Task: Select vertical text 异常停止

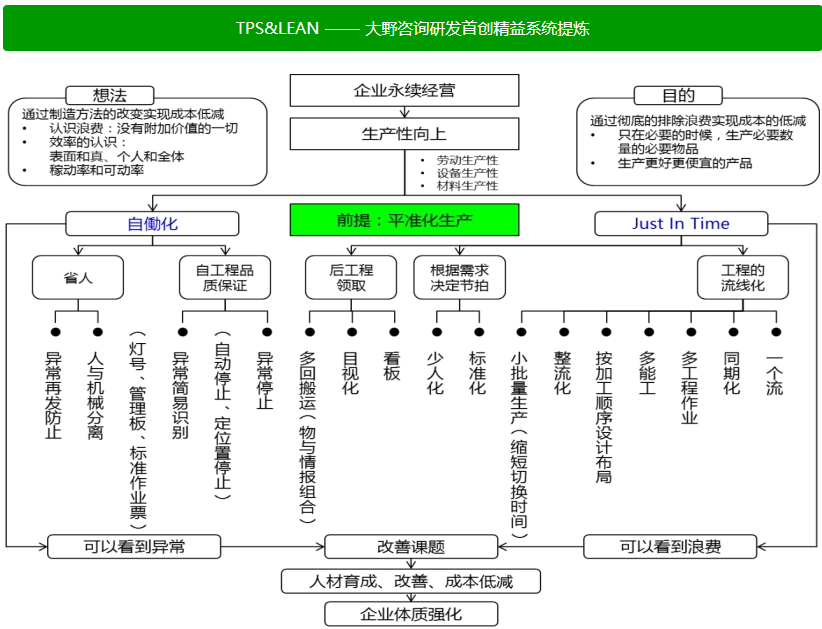Action: [x=265, y=380]
